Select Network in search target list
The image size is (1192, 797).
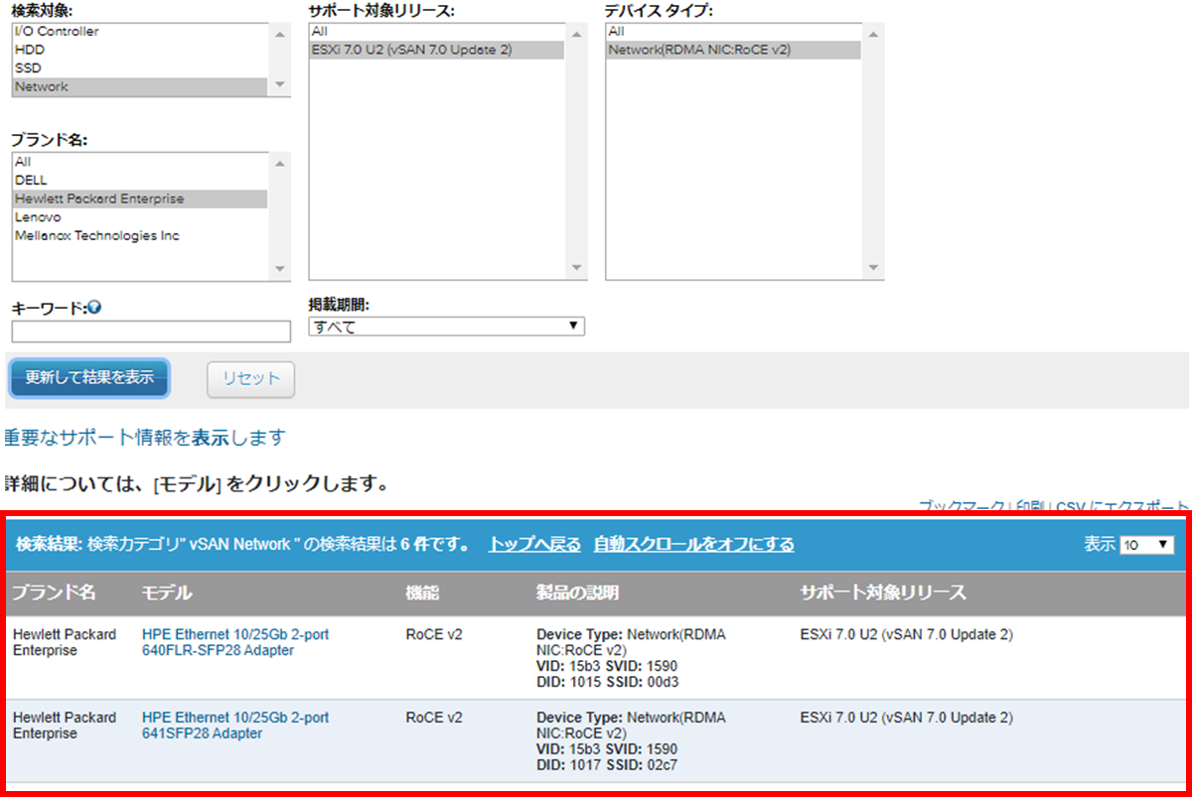click(140, 87)
